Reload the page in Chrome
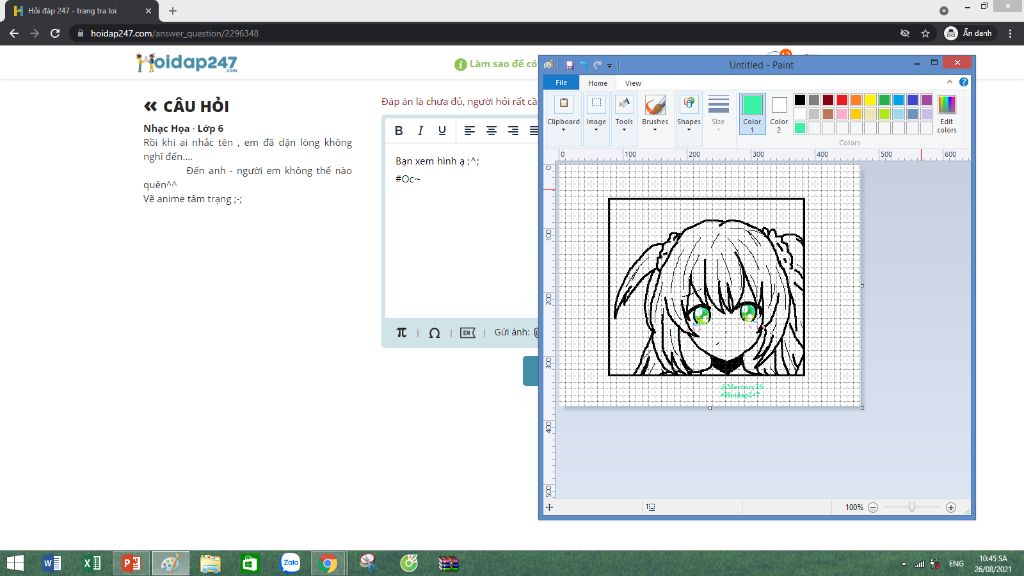Screen dimensions: 1024x576 pyautogui.click(x=55, y=33)
